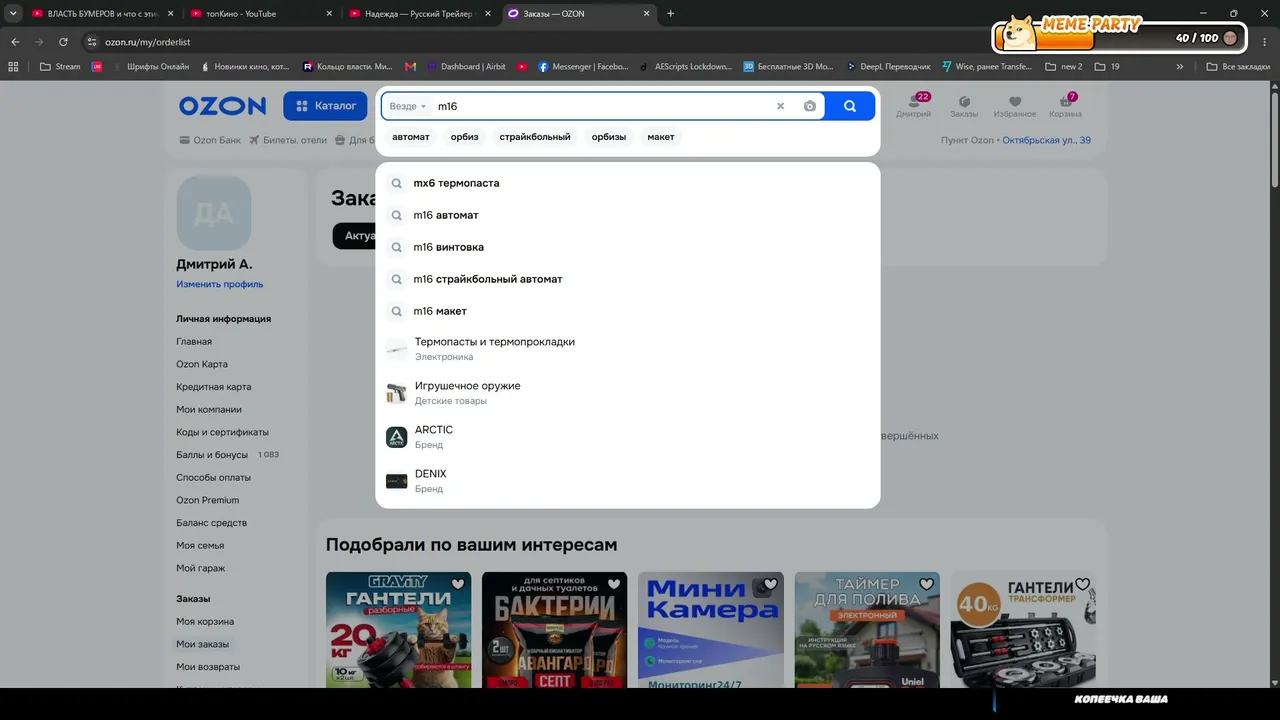
Task: Open the DENIX brand suggestion
Action: [628, 480]
